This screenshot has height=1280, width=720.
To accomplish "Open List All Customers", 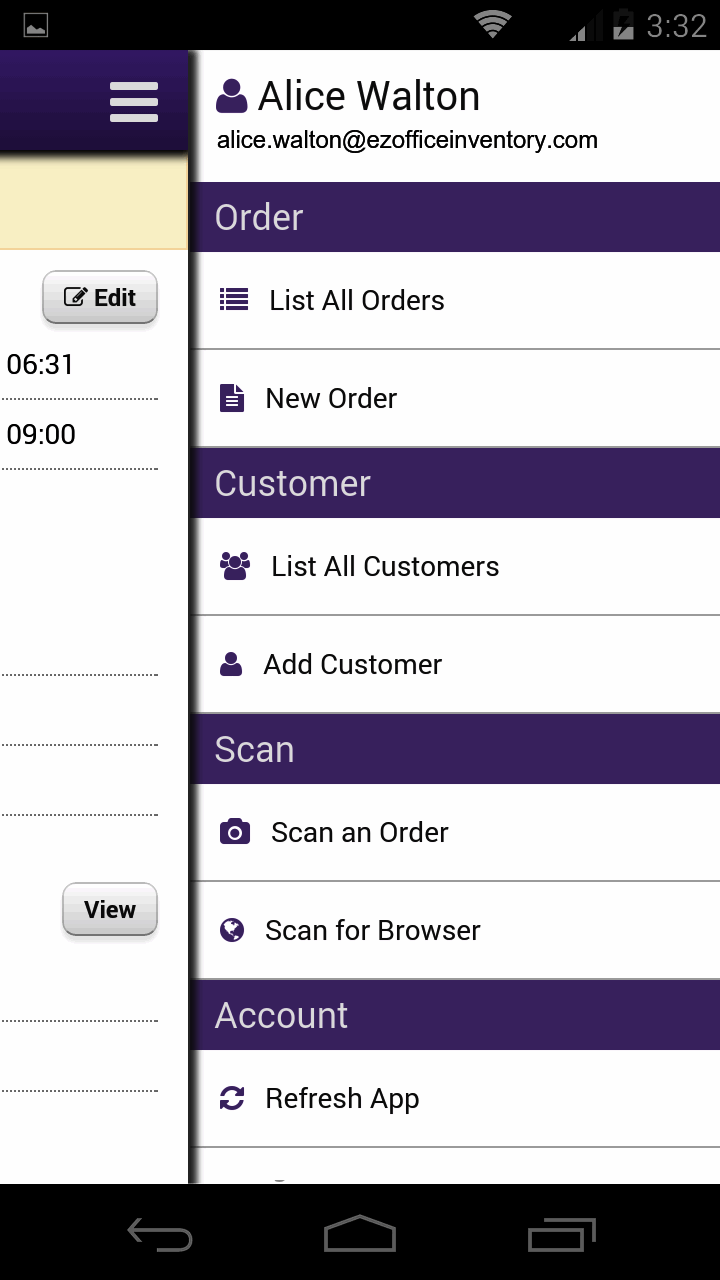I will pos(385,566).
